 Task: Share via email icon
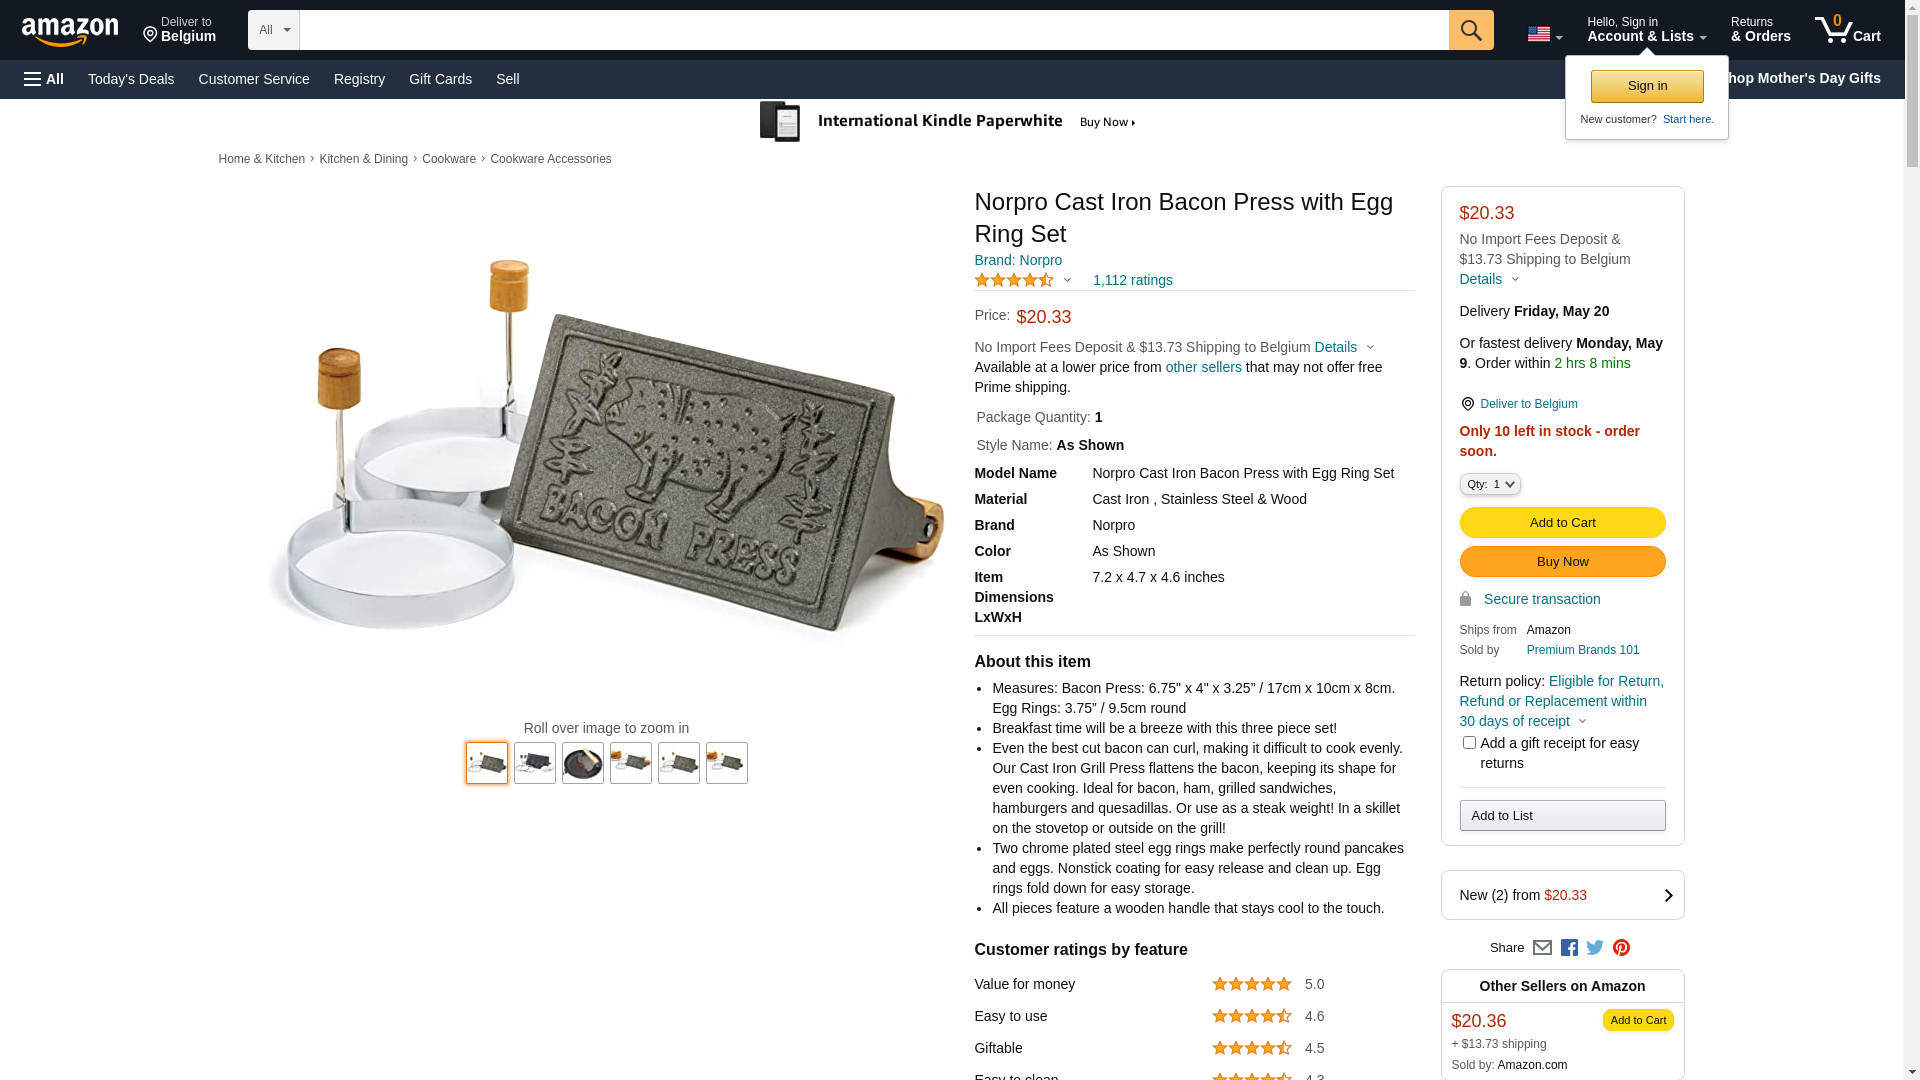(1542, 947)
